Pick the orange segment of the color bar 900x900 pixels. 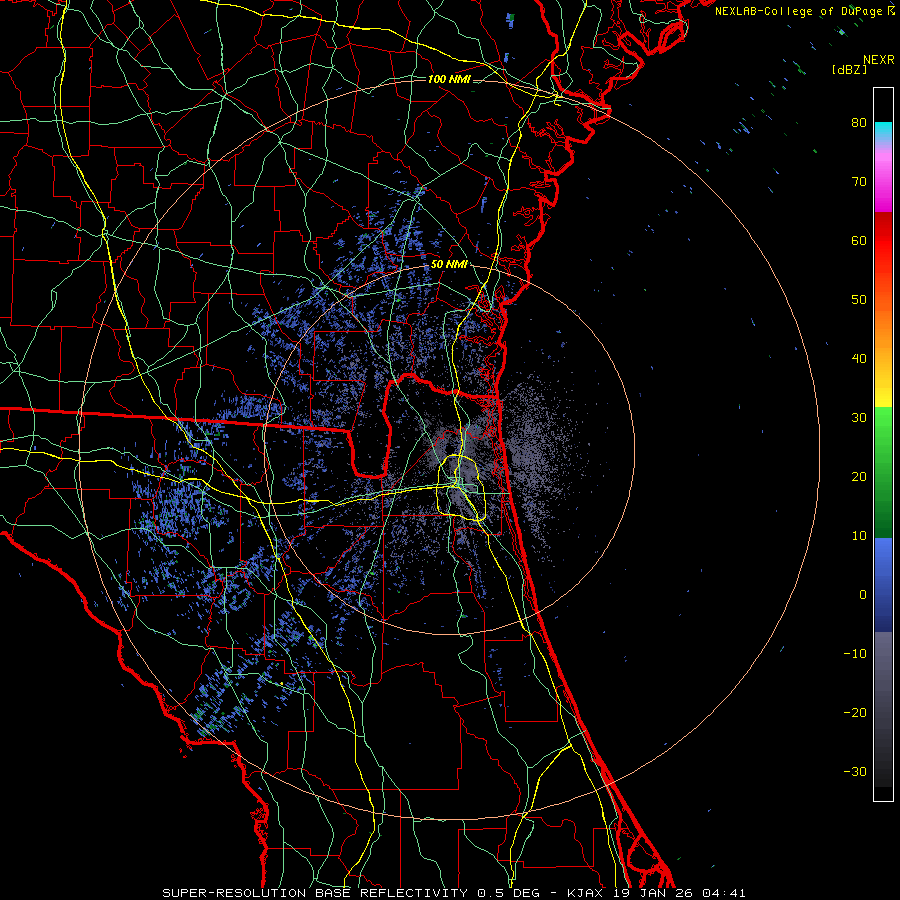(x=883, y=327)
